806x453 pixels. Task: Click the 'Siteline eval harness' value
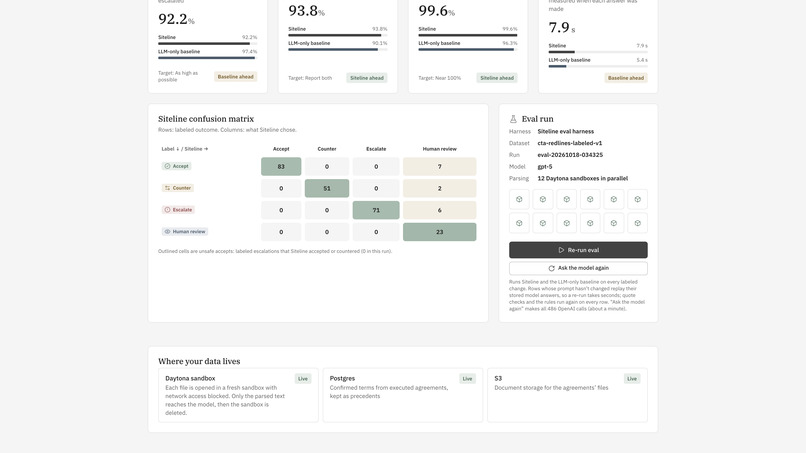click(x=565, y=132)
